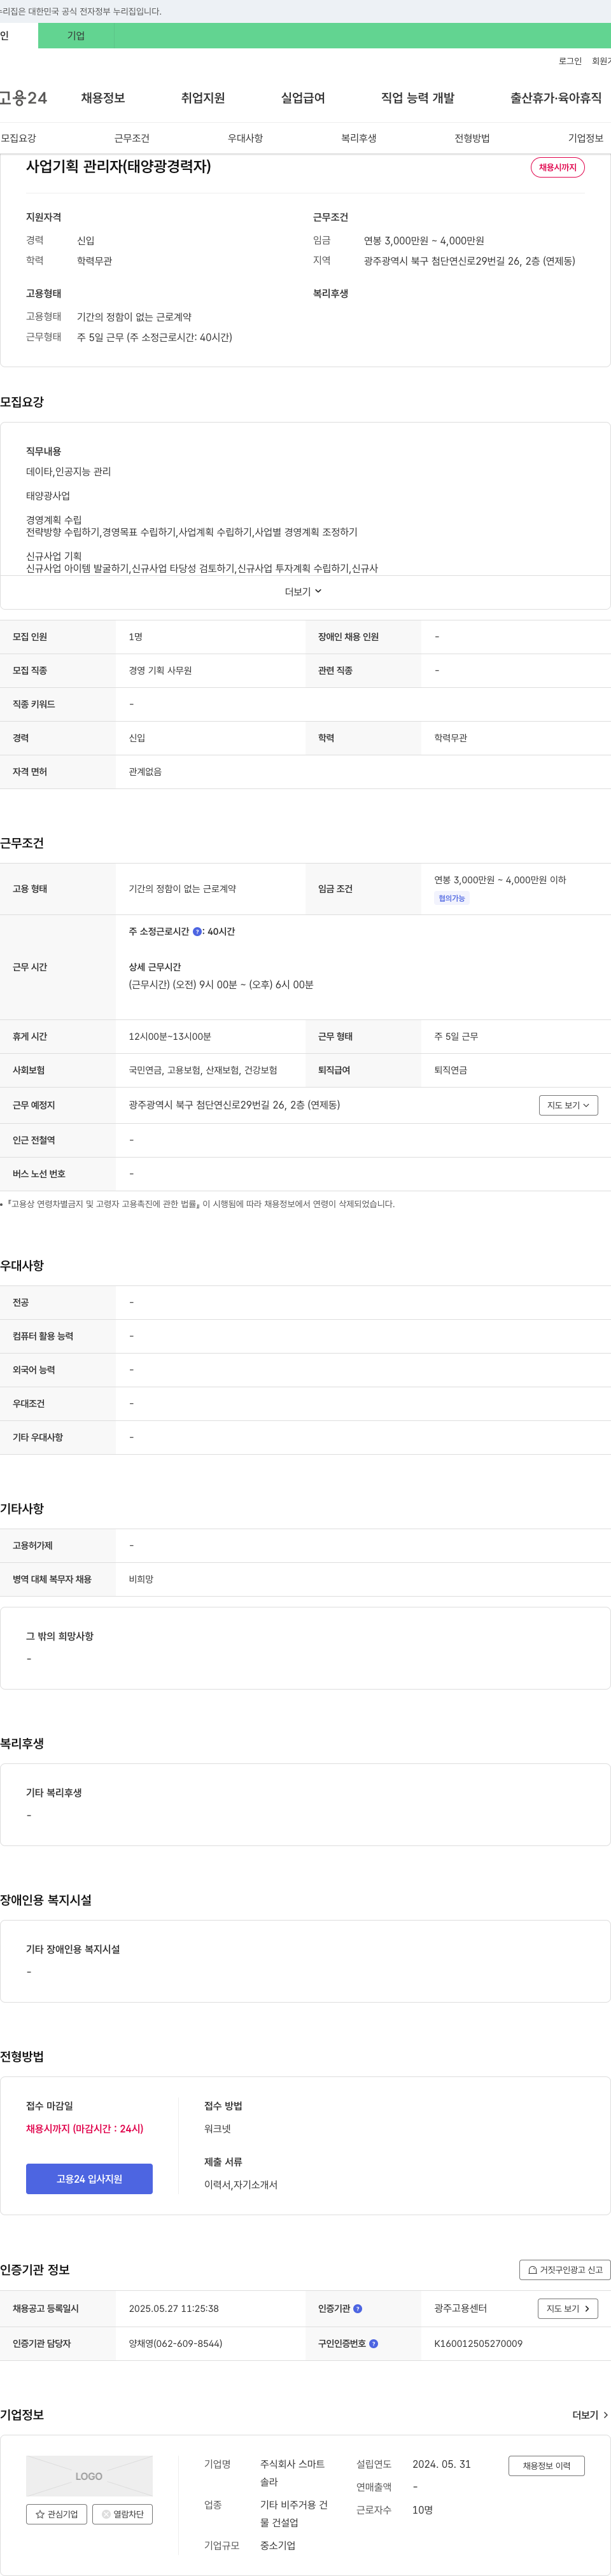Viewport: 611px width, 2576px height.
Task: Click help icon beside 구인인증번호
Action: coord(374,2343)
